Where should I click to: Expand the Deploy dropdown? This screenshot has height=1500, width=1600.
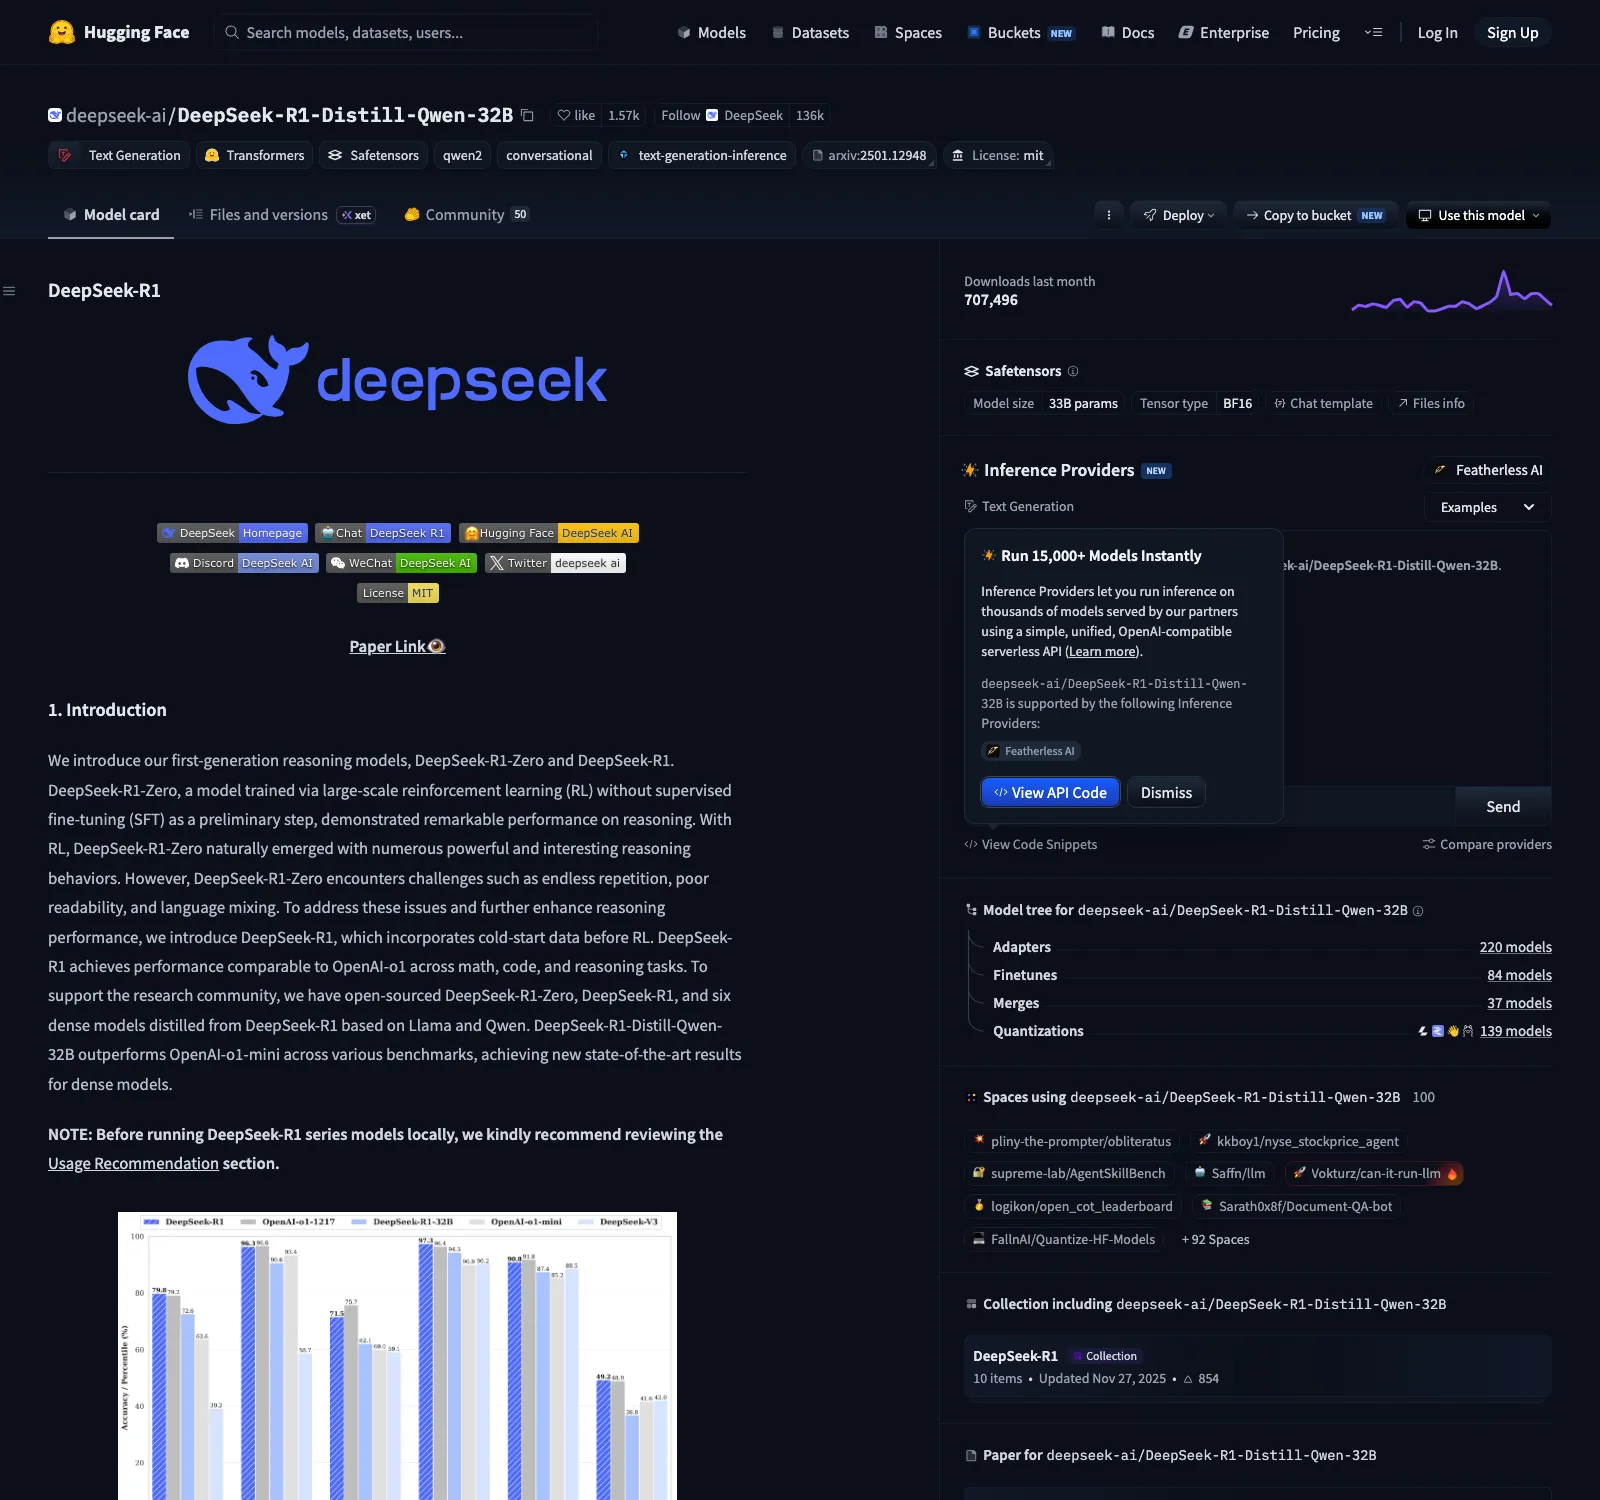pyautogui.click(x=1178, y=215)
